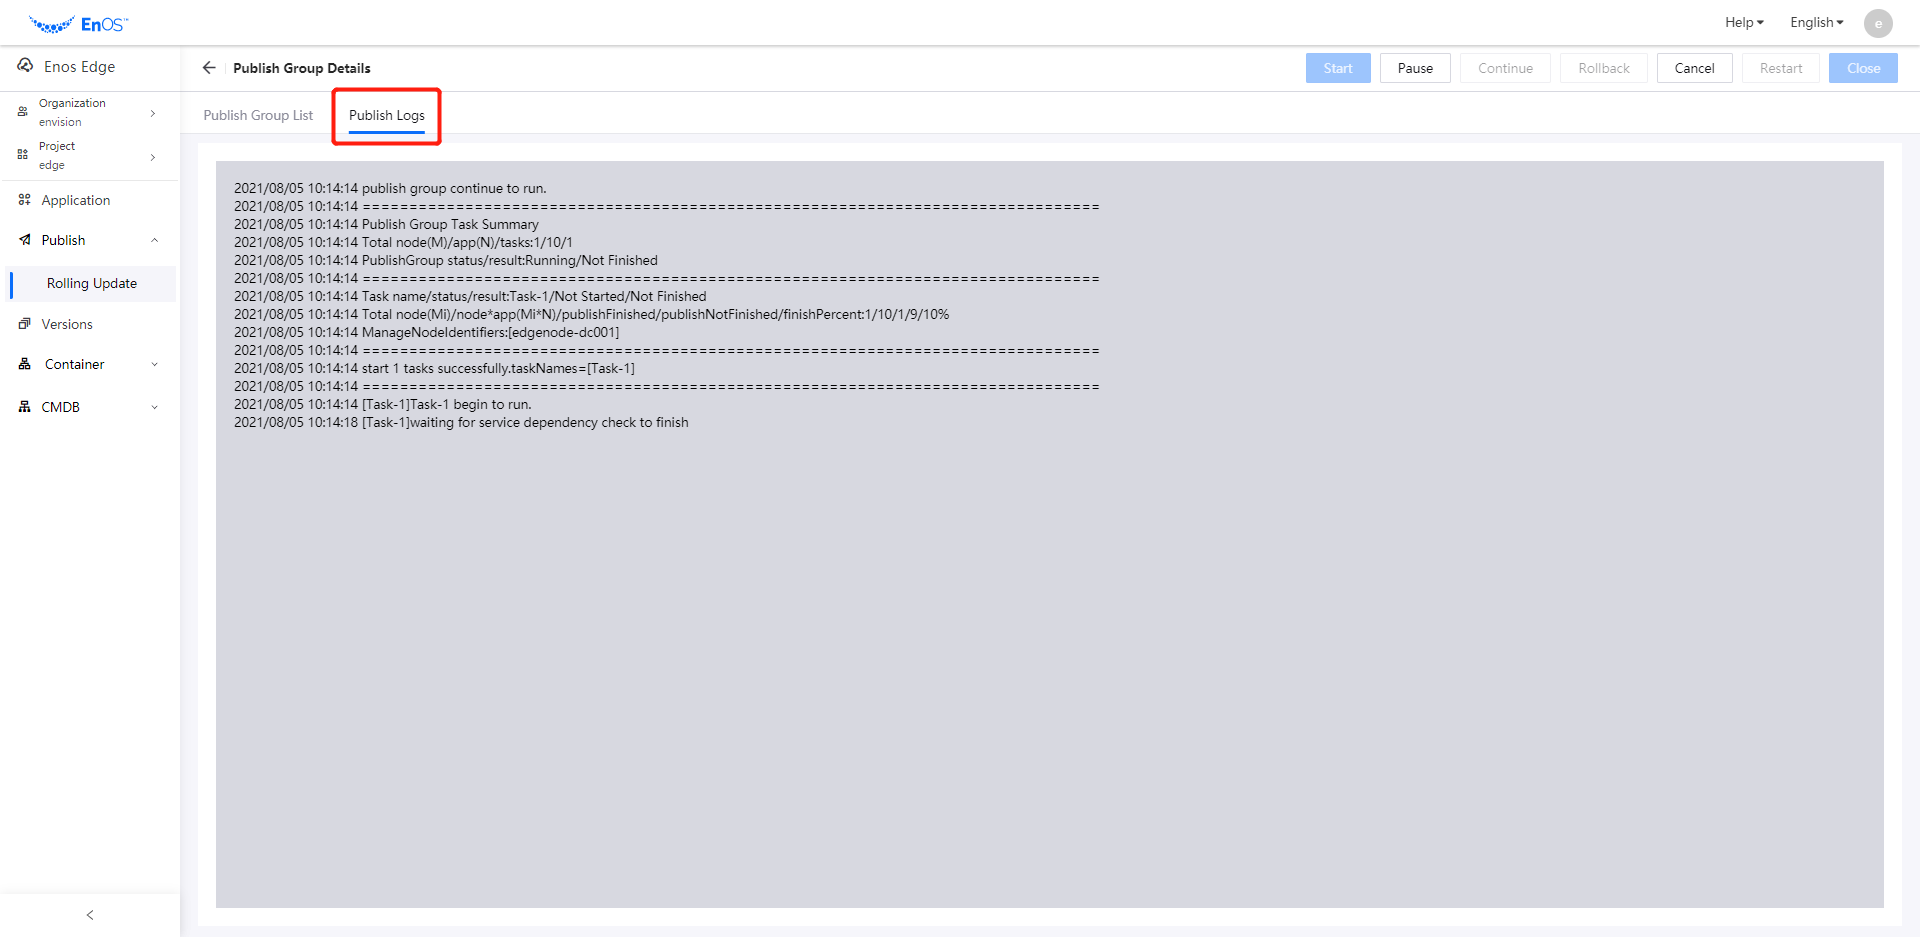
Task: Collapse the Publish submenu chevron
Action: 154,240
